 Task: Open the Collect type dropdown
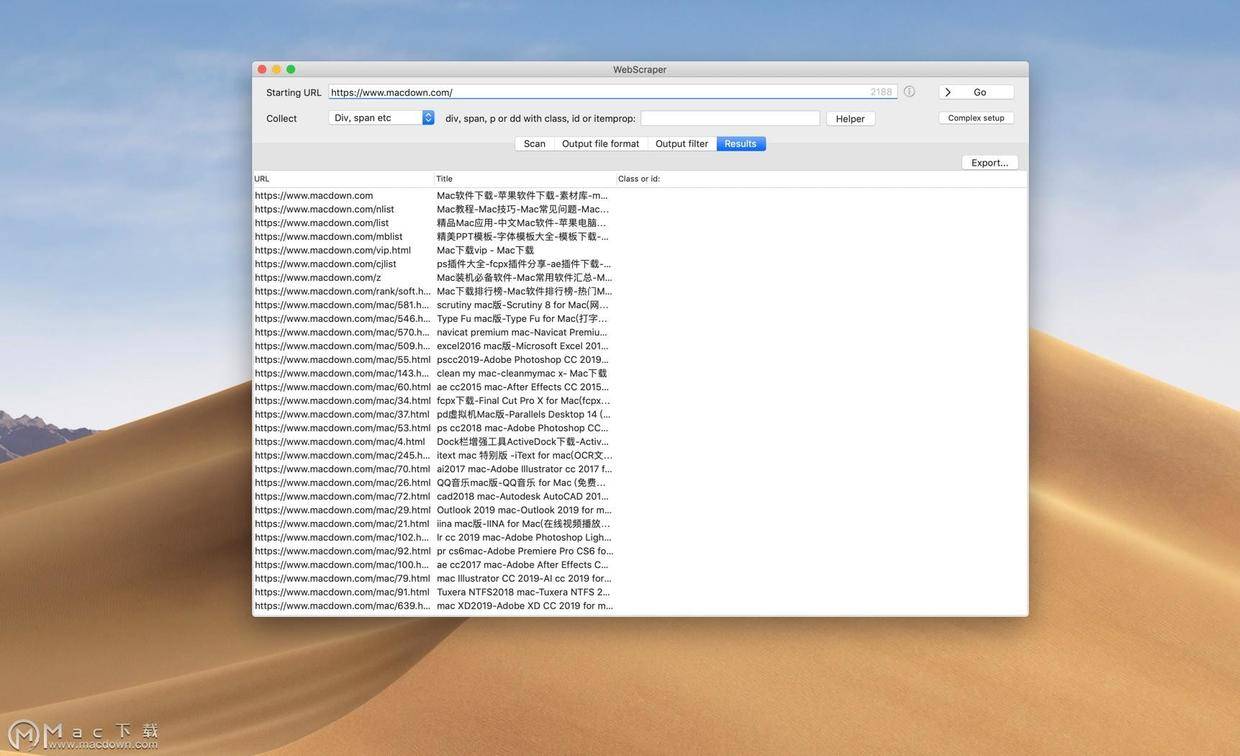[x=381, y=118]
